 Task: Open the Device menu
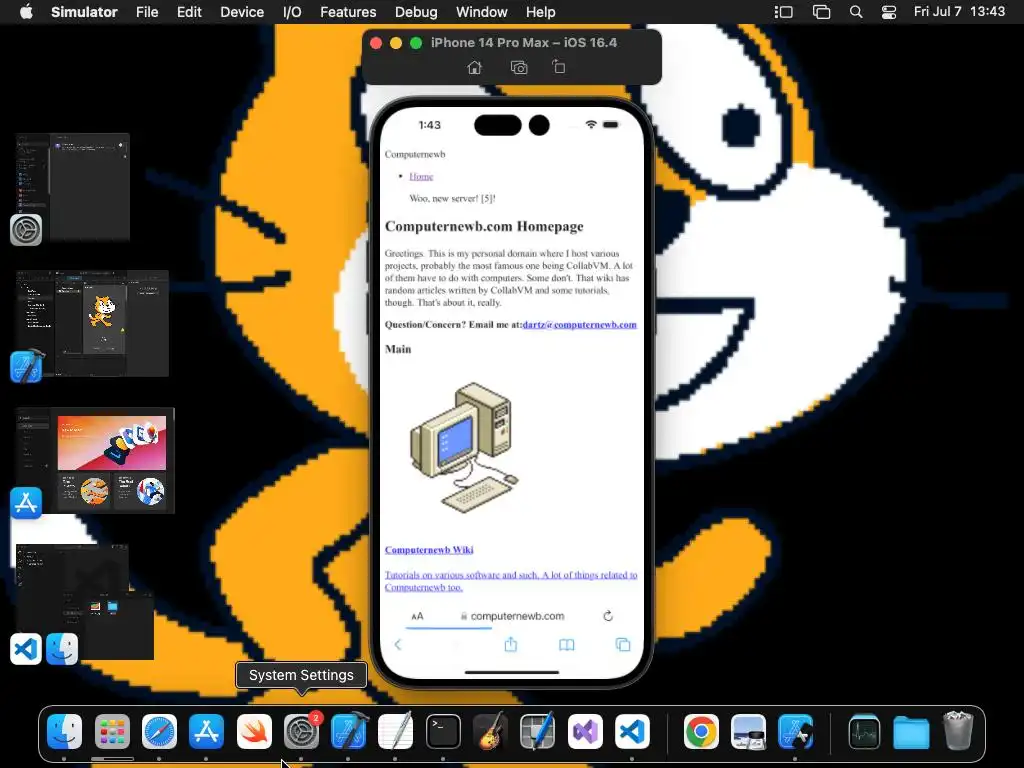pyautogui.click(x=242, y=12)
